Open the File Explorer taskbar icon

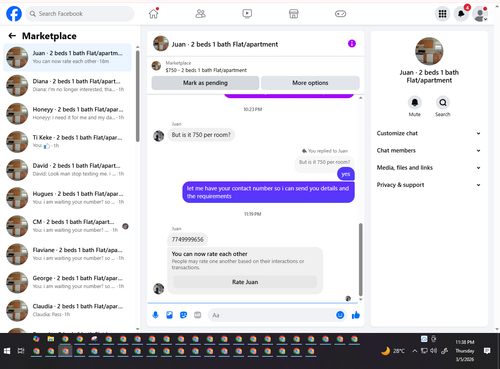click(51, 339)
